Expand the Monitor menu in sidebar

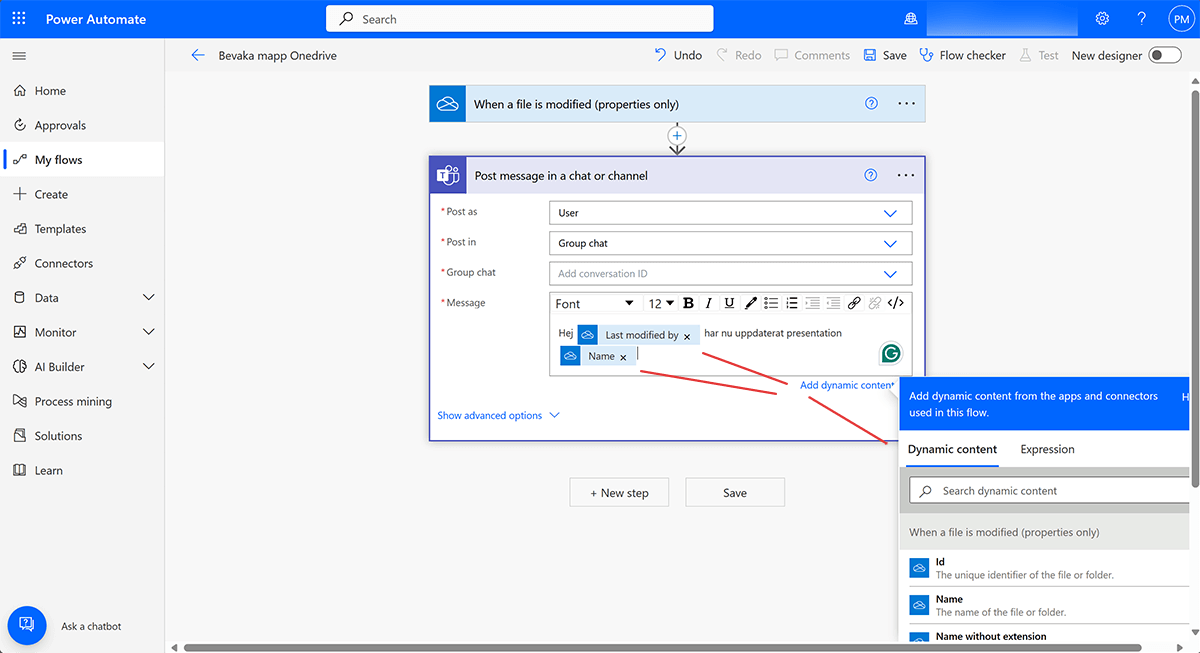149,332
